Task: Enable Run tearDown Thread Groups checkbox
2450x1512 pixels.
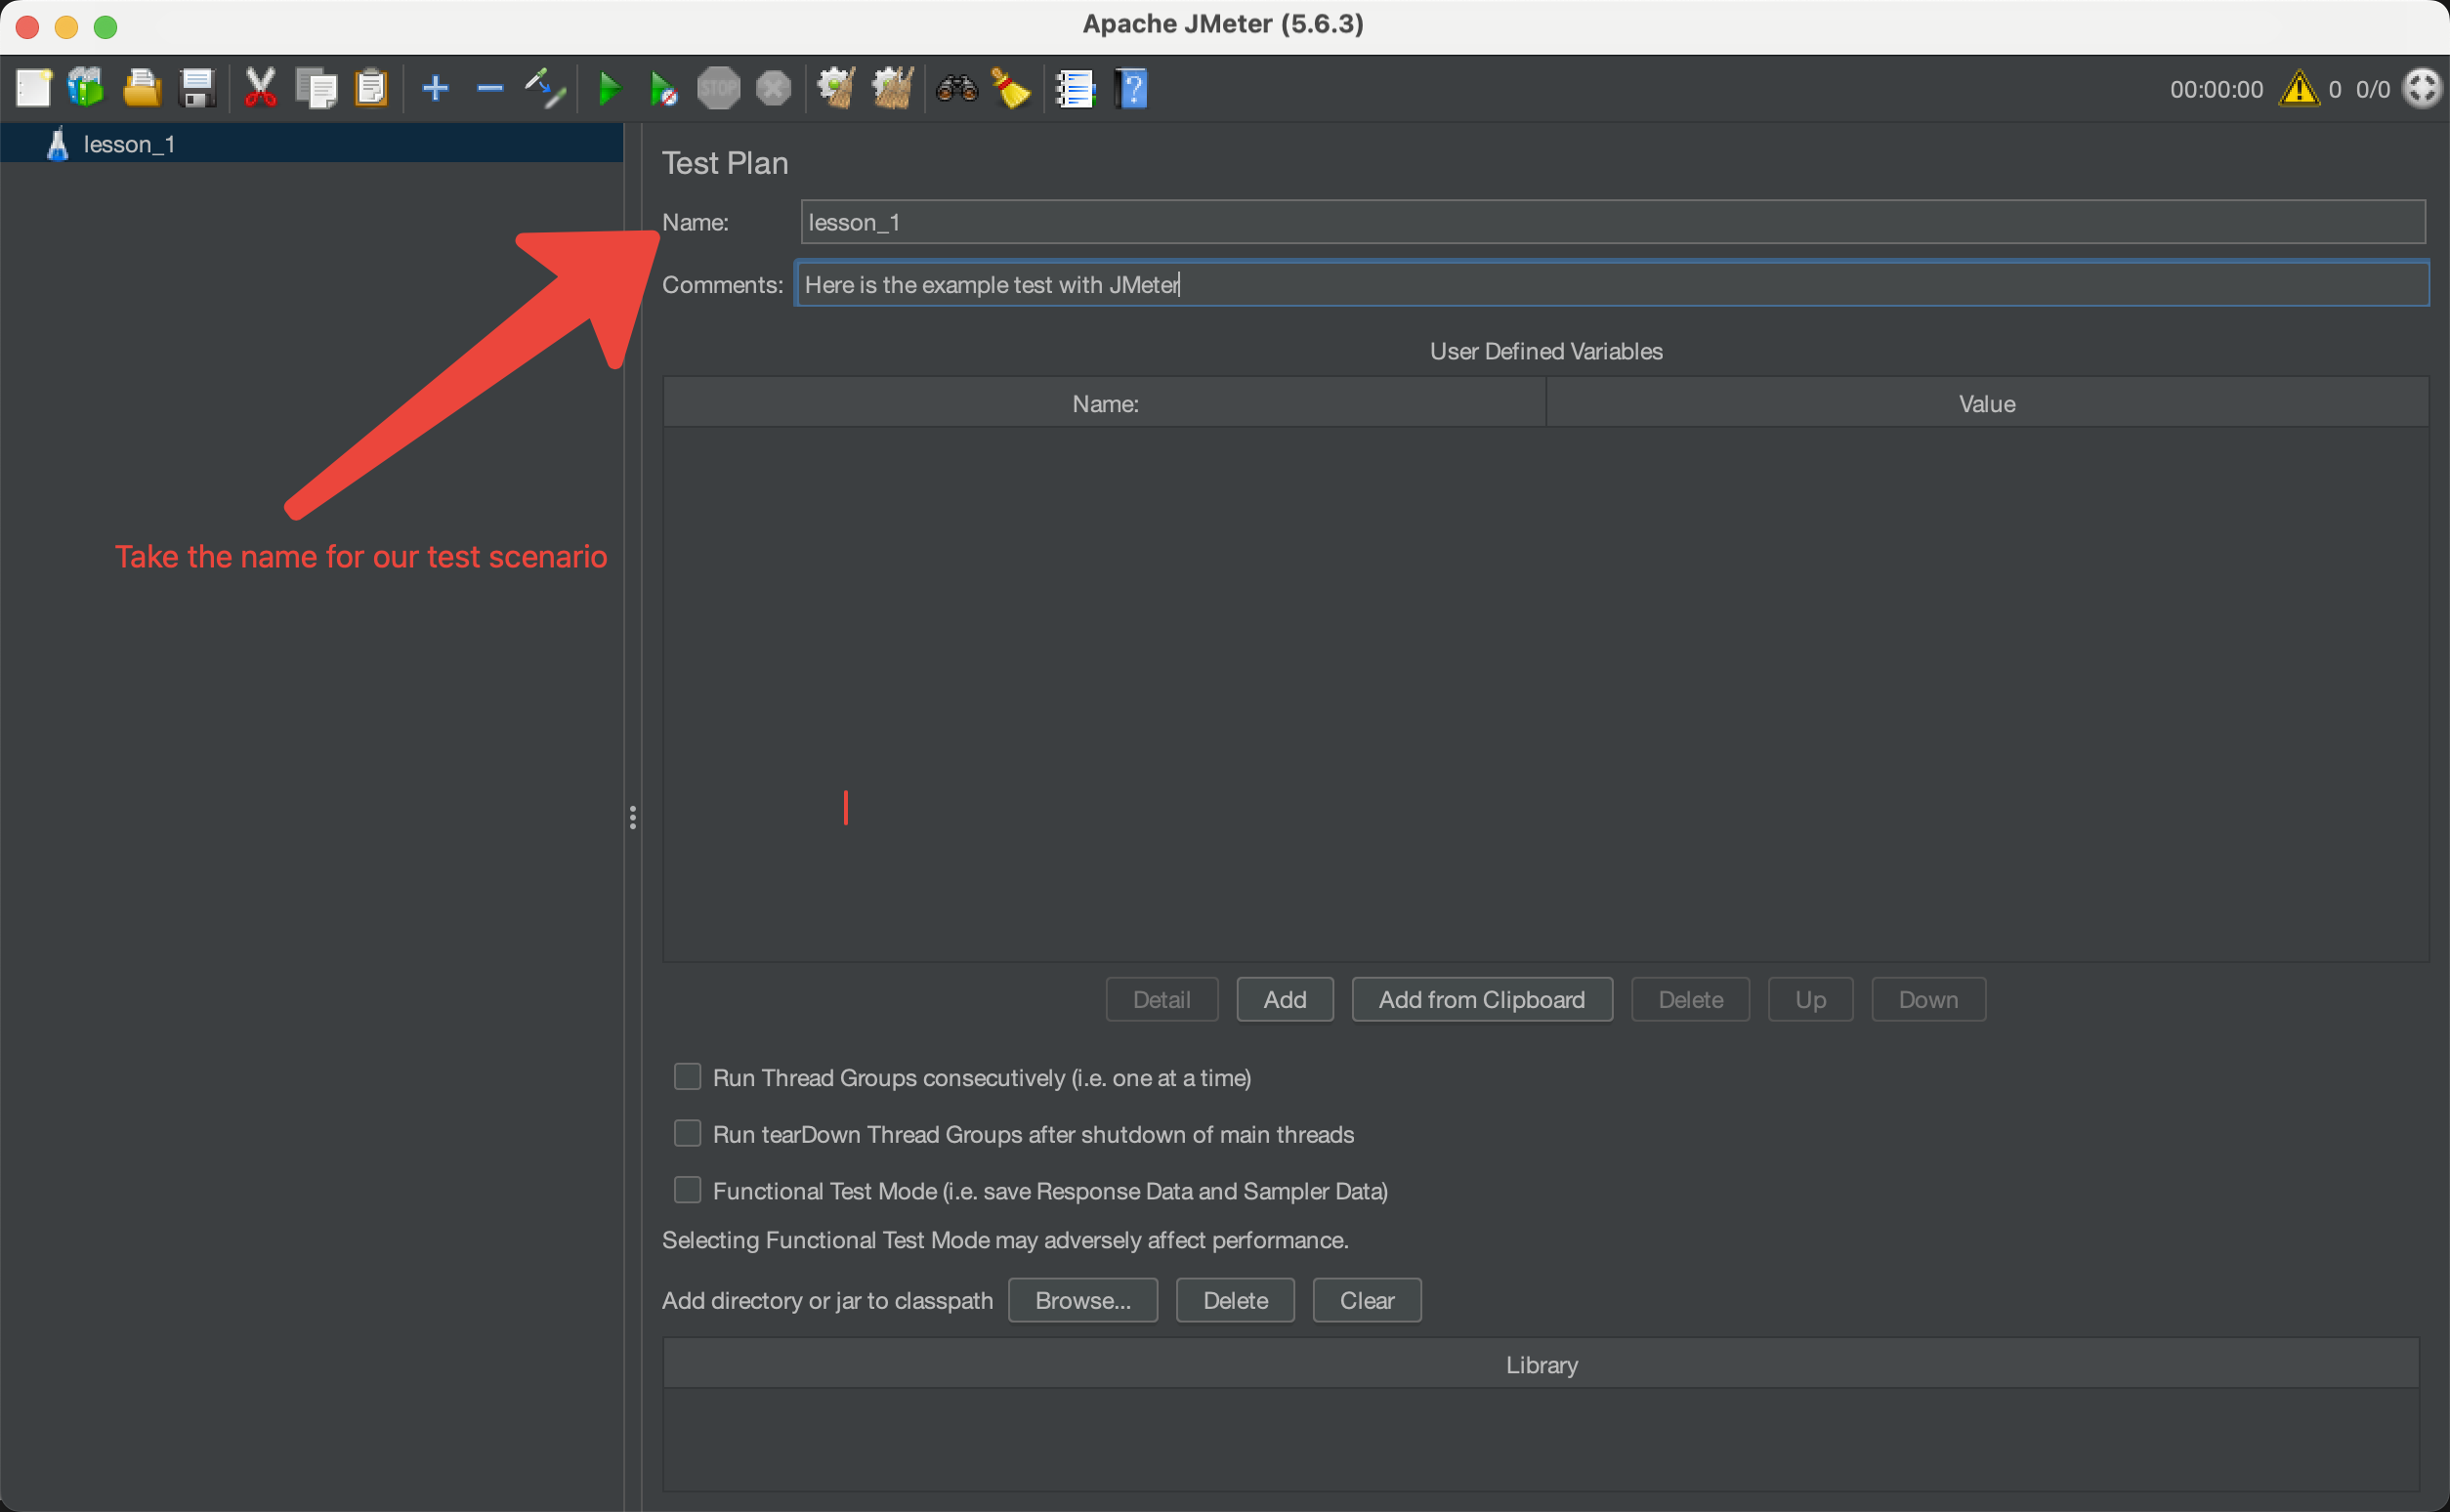Action: point(687,1134)
